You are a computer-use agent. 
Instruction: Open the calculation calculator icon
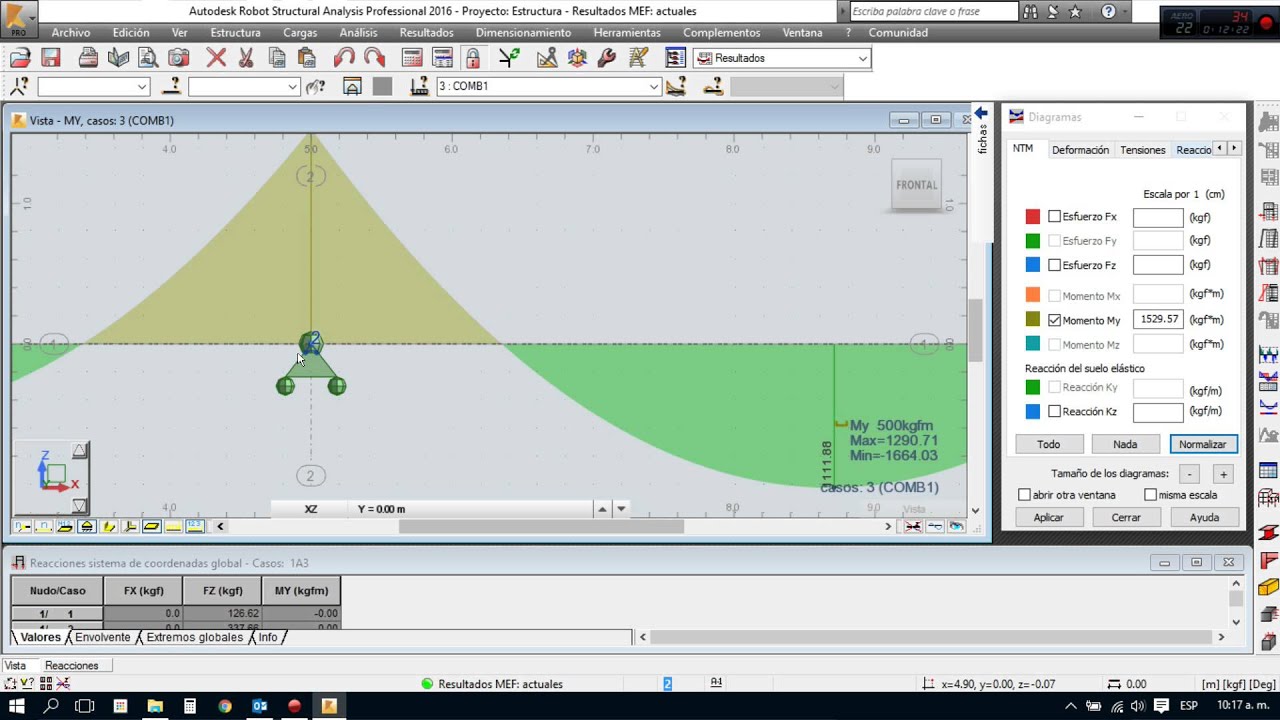point(412,58)
